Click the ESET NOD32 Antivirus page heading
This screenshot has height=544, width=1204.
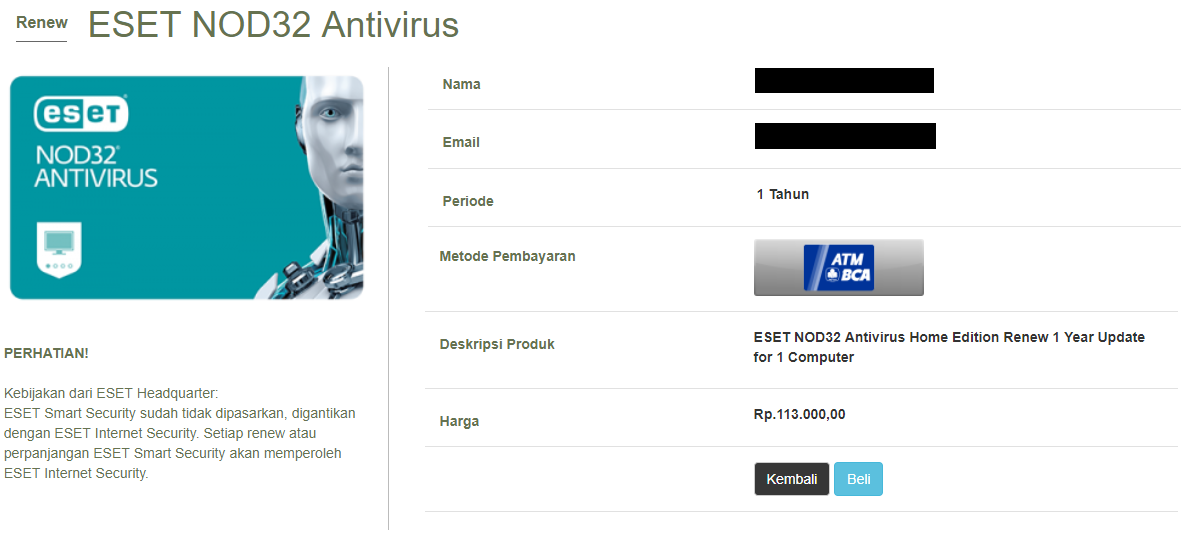pos(273,24)
